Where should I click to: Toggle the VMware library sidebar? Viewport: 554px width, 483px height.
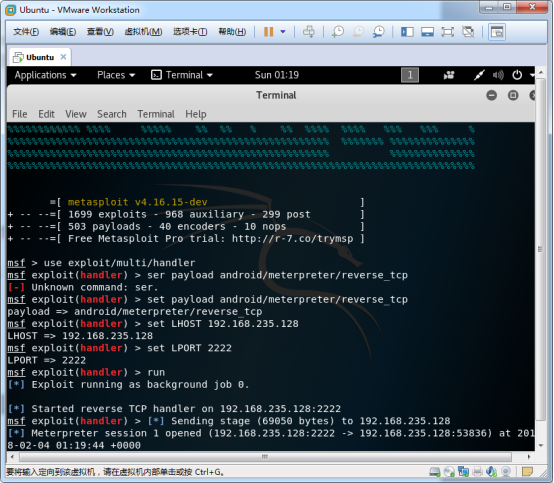[407, 32]
